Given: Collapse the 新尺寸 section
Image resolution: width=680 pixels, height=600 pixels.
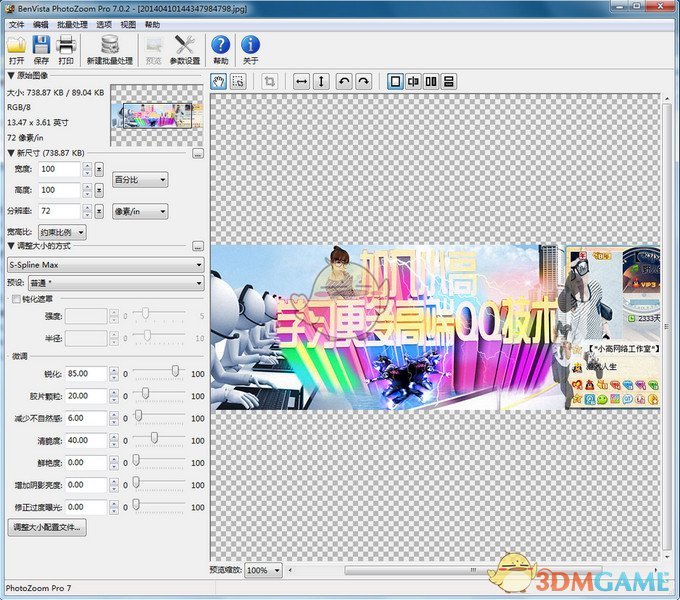Looking at the screenshot, I should click(x=11, y=153).
